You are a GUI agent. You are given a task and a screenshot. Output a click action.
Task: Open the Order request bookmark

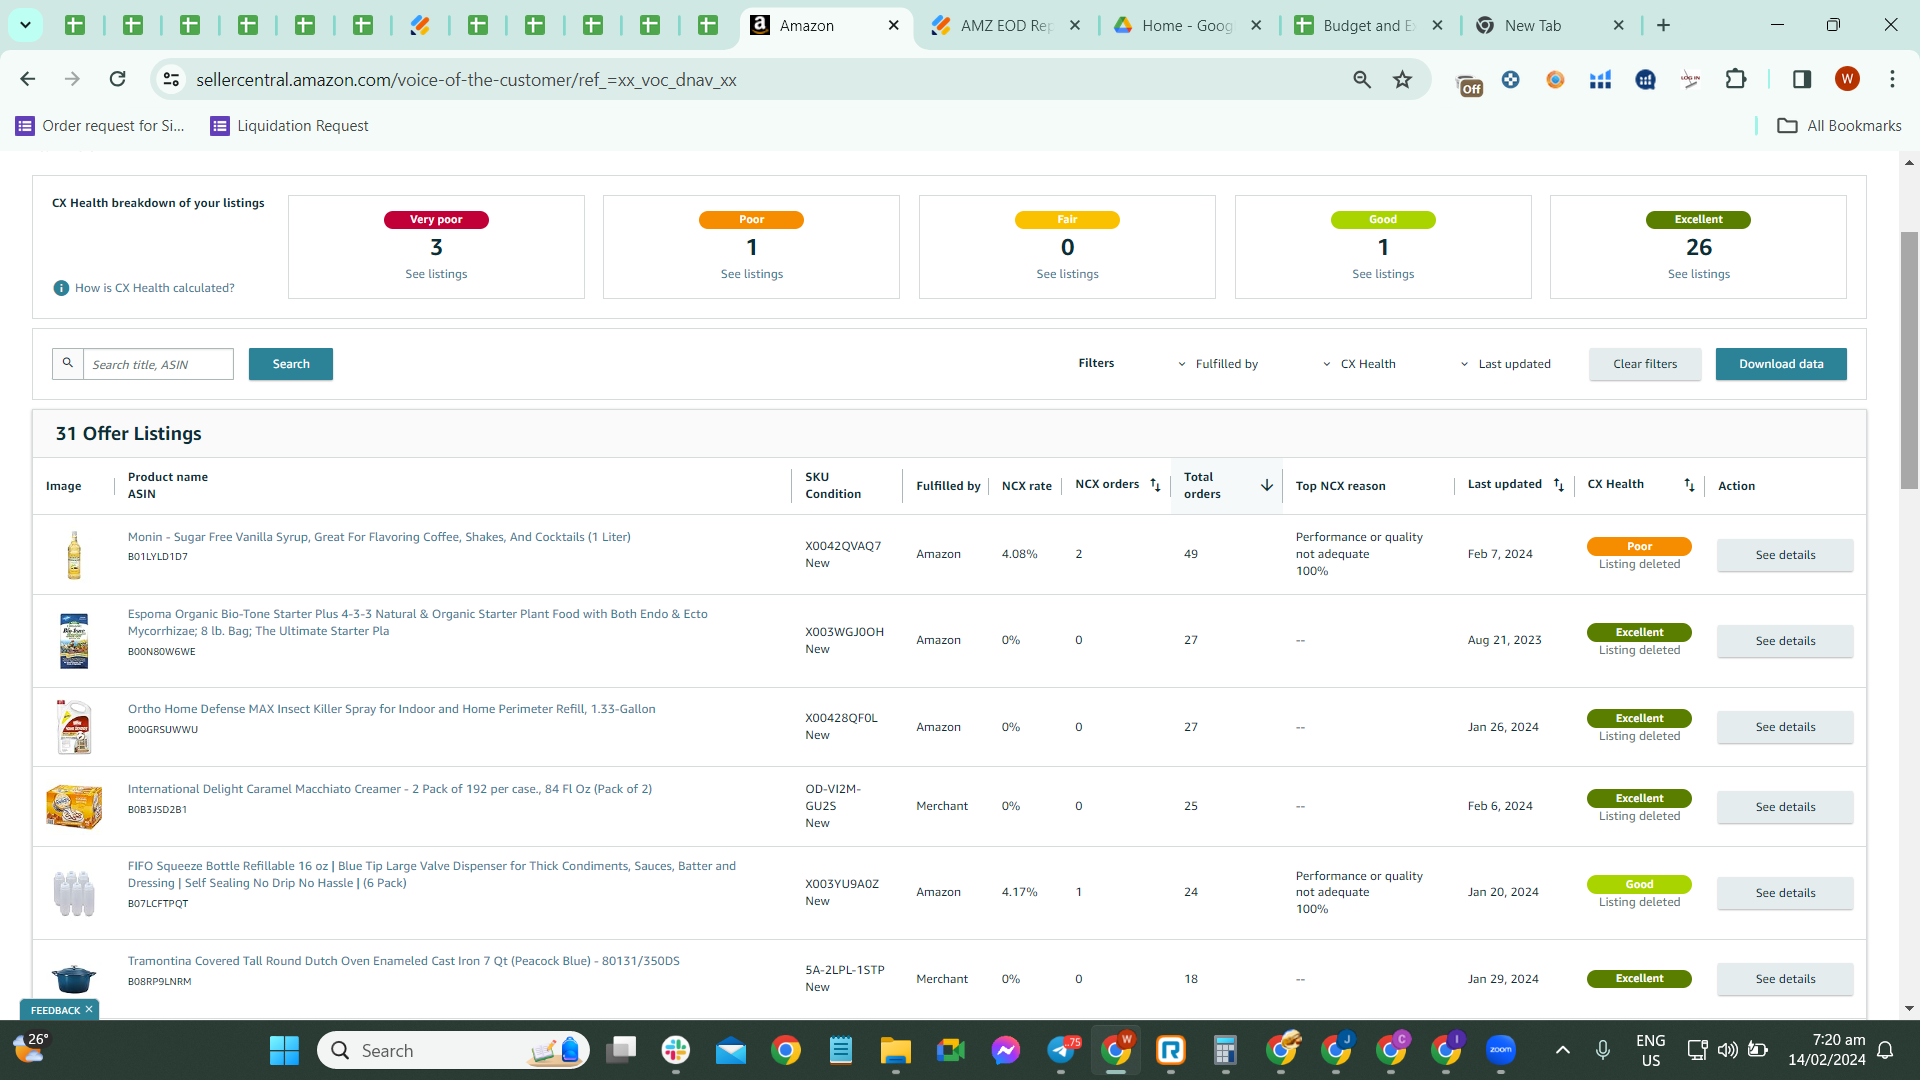[x=100, y=126]
